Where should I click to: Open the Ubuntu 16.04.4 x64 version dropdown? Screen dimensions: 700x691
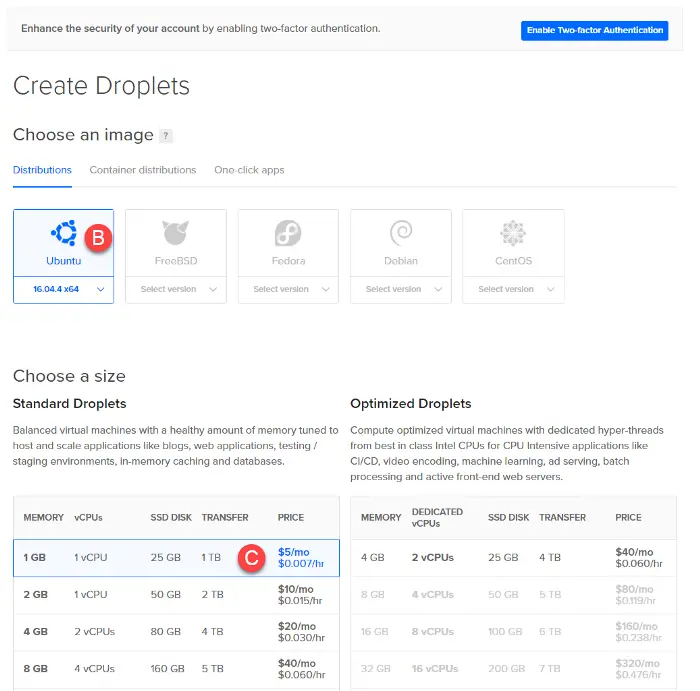[x=64, y=289]
